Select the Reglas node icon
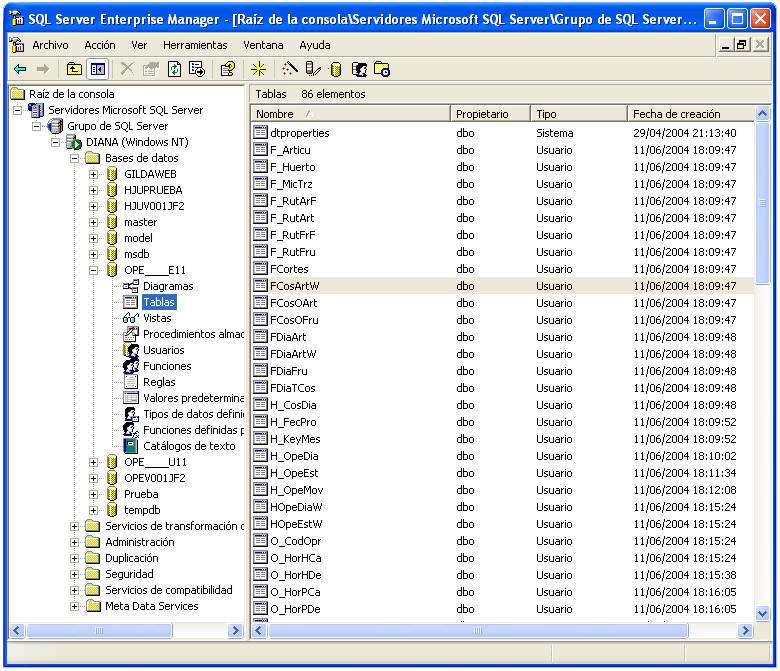Image resolution: width=780 pixels, height=671 pixels. pos(131,382)
